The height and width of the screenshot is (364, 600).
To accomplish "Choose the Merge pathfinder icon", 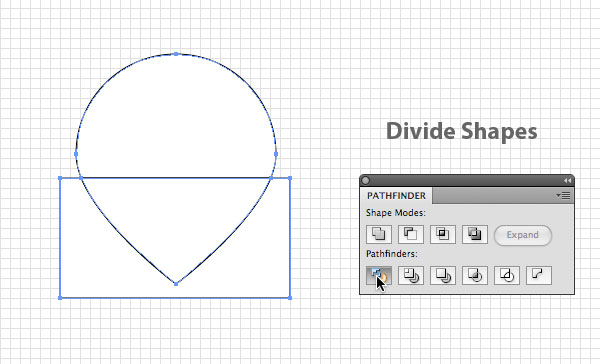I will click(443, 275).
